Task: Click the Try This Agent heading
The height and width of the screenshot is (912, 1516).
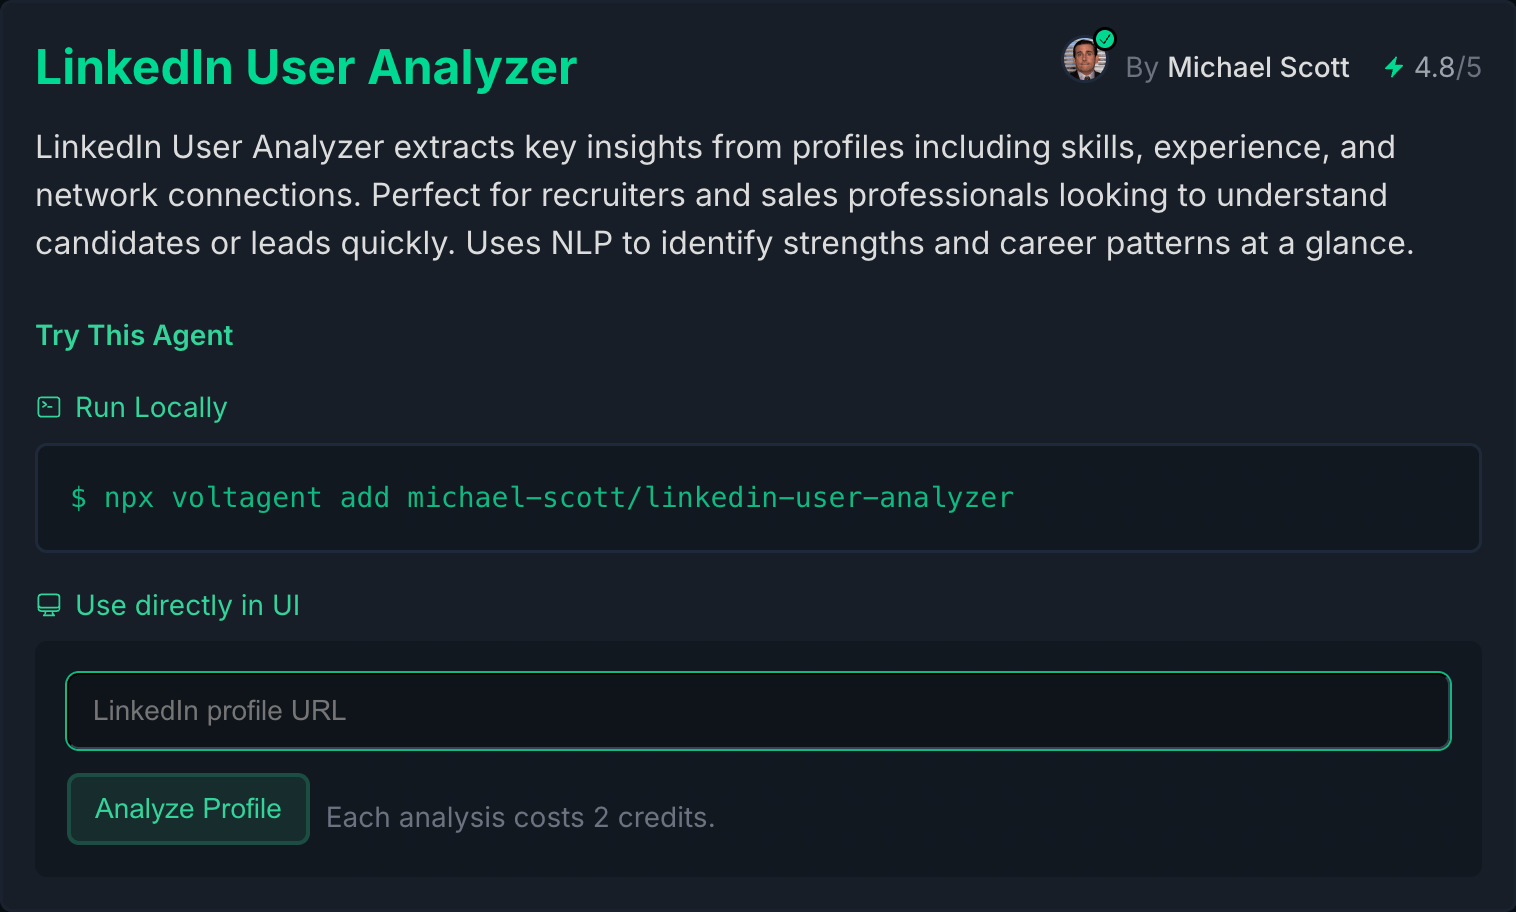Action: click(134, 336)
